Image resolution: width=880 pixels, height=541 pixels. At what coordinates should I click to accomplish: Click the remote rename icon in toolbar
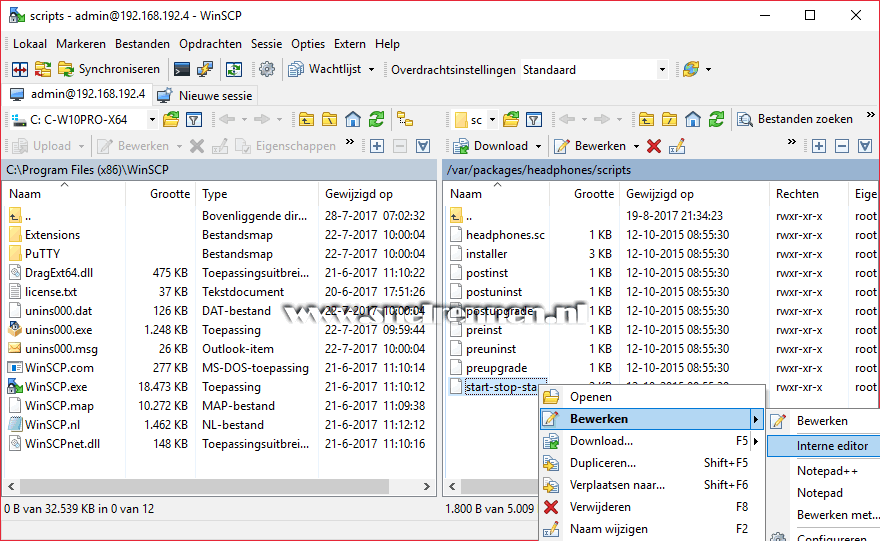[677, 146]
